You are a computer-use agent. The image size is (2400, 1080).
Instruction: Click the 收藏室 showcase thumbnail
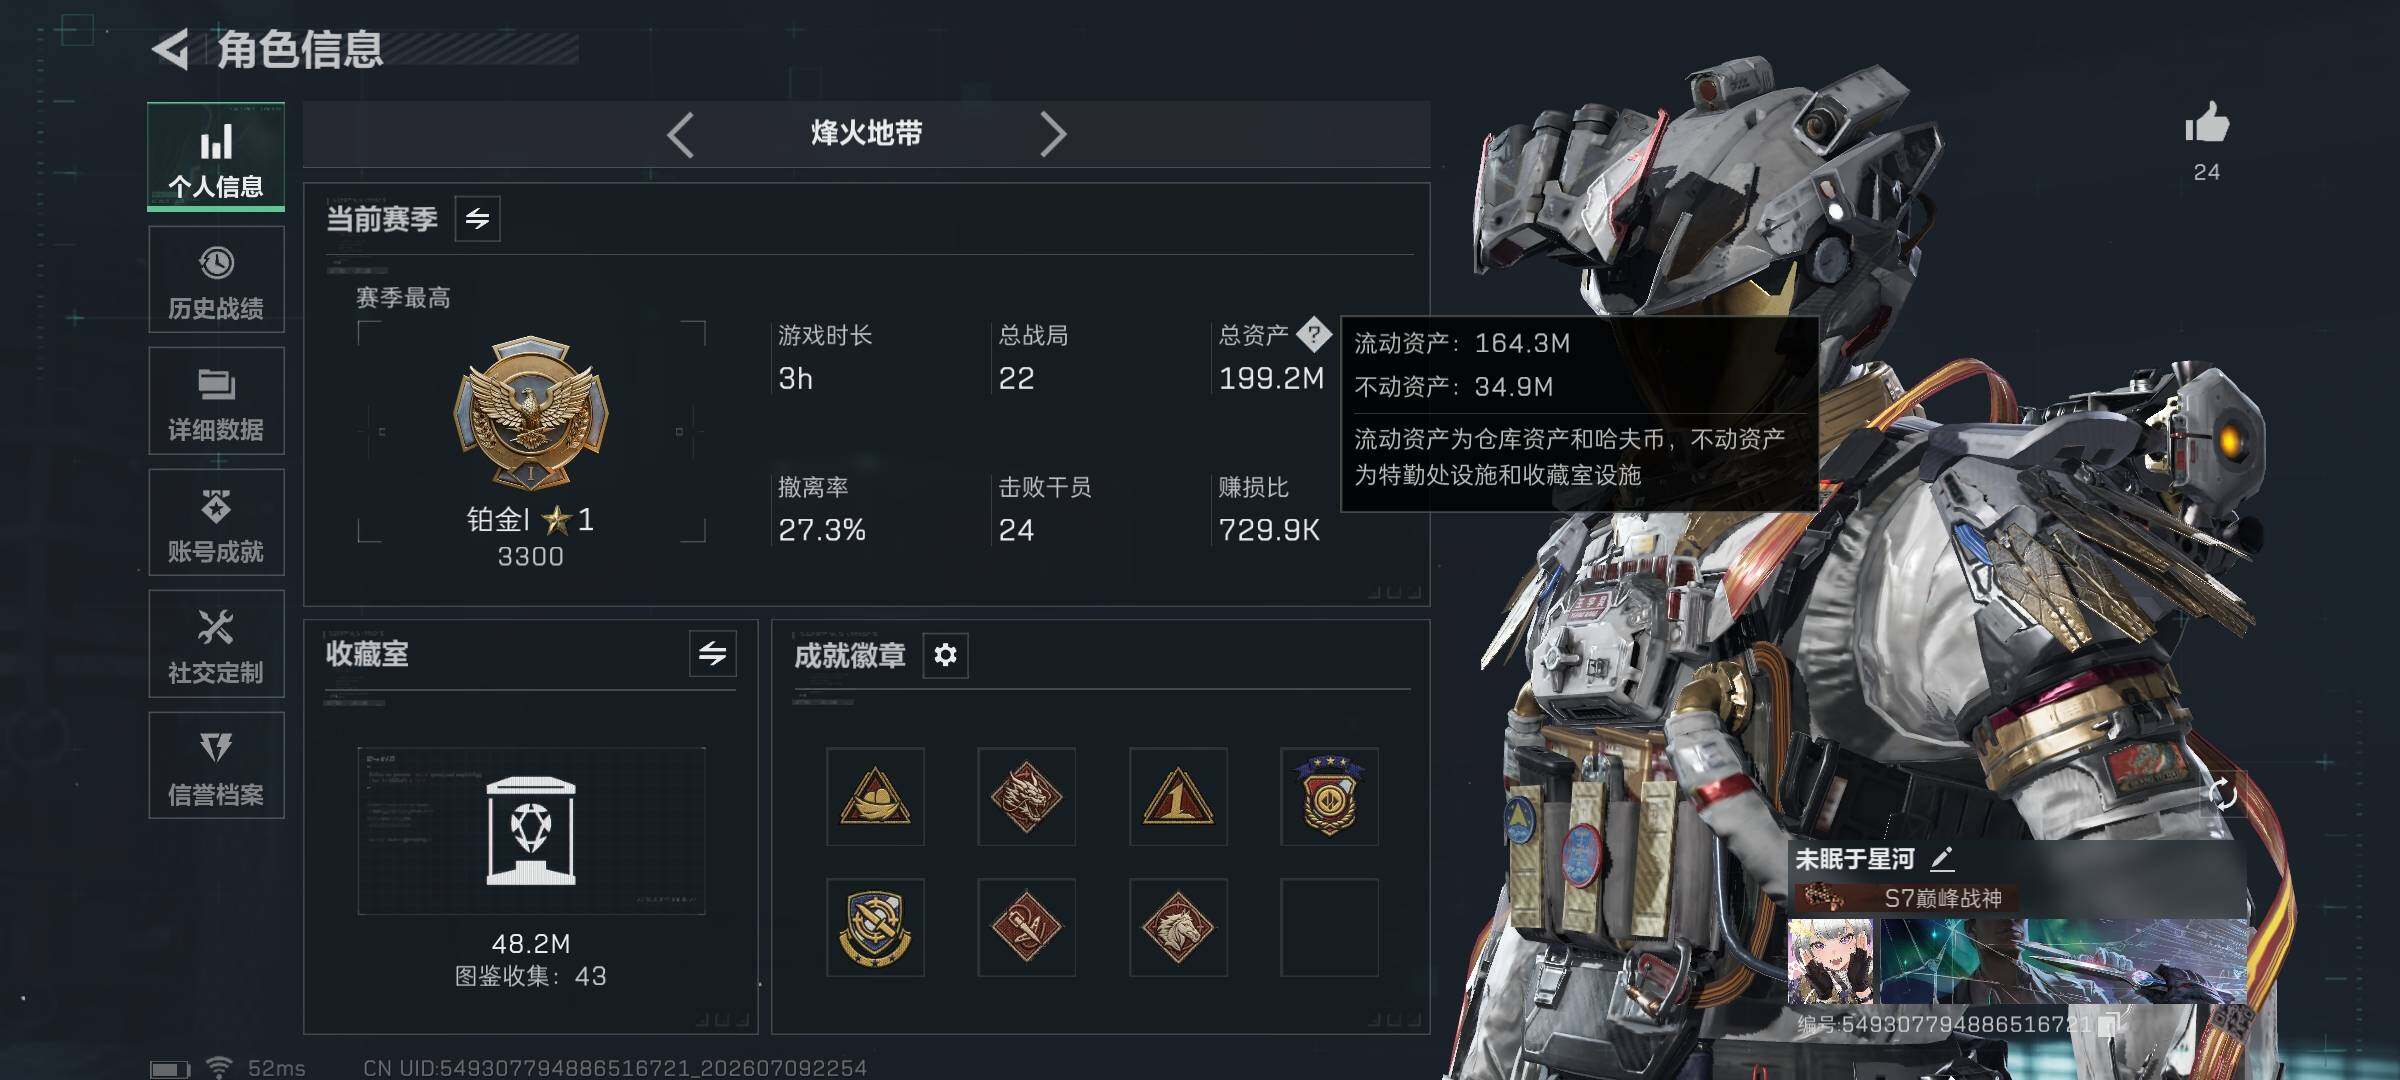531,831
